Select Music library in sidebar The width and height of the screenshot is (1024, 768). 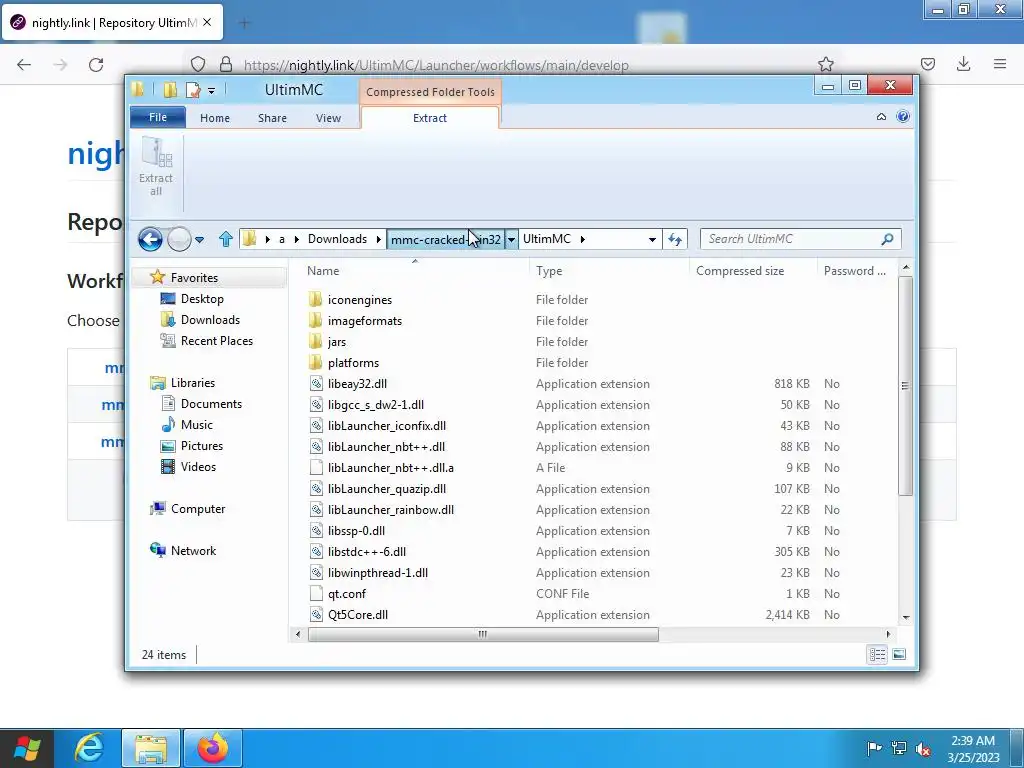[x=197, y=424]
